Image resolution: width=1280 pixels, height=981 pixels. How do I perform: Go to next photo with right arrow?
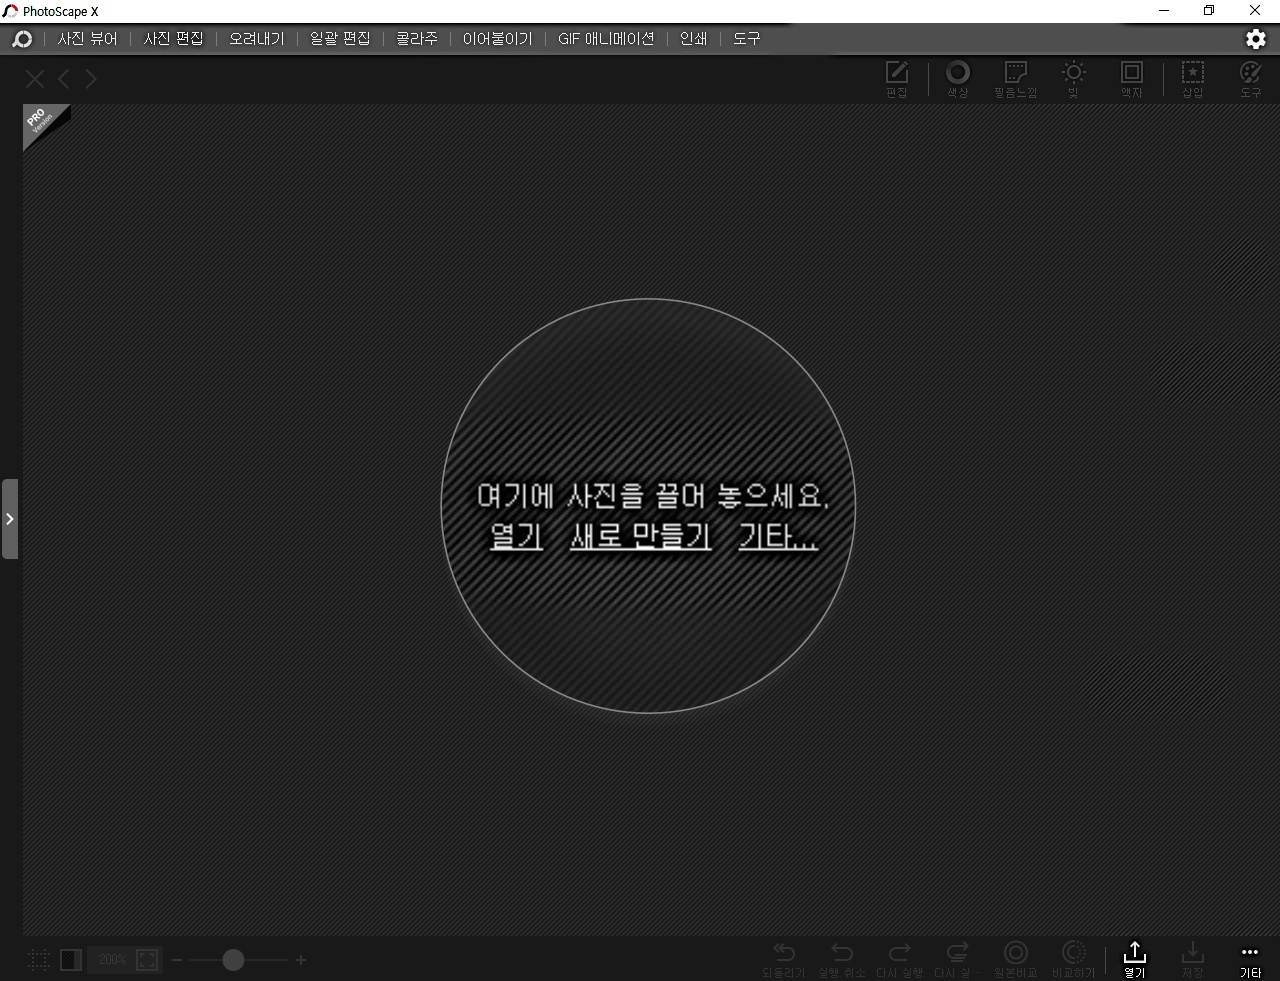[x=91, y=79]
